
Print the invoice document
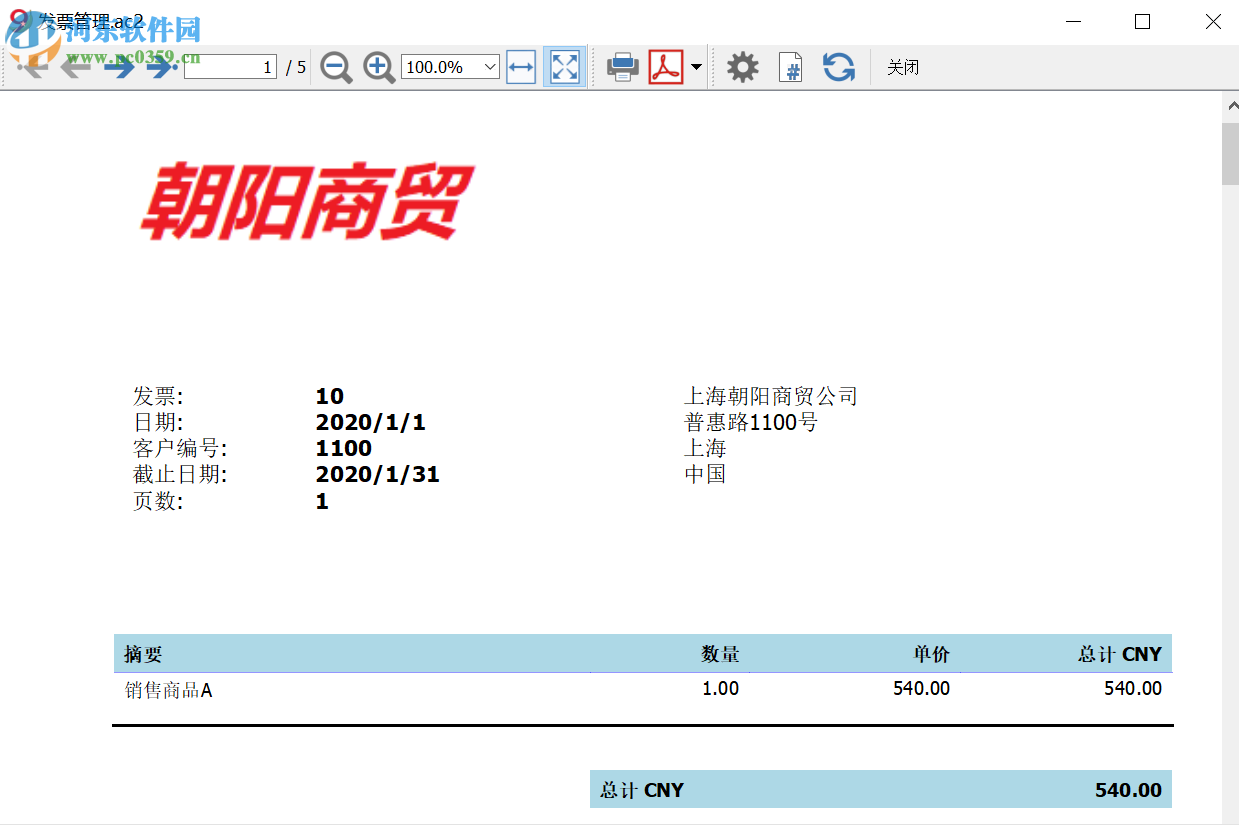point(623,67)
